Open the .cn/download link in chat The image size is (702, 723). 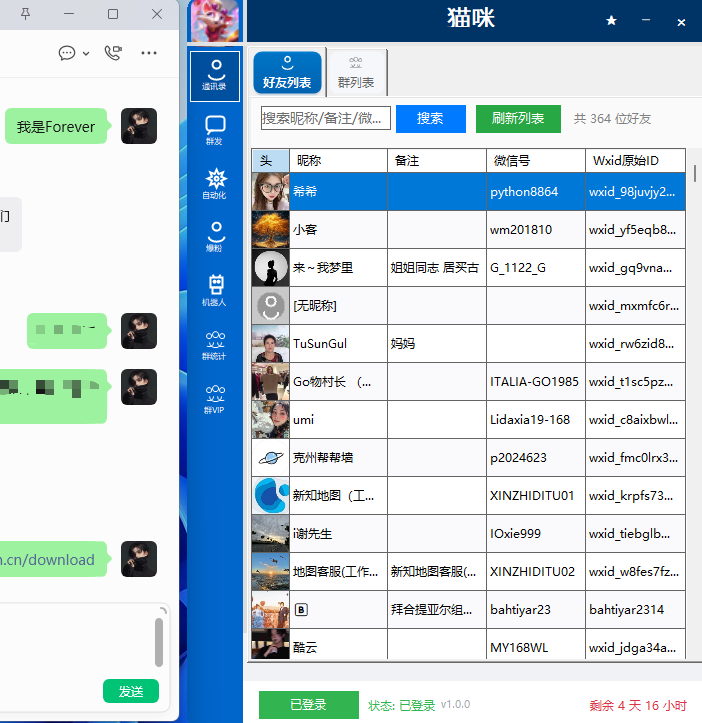[x=48, y=559]
